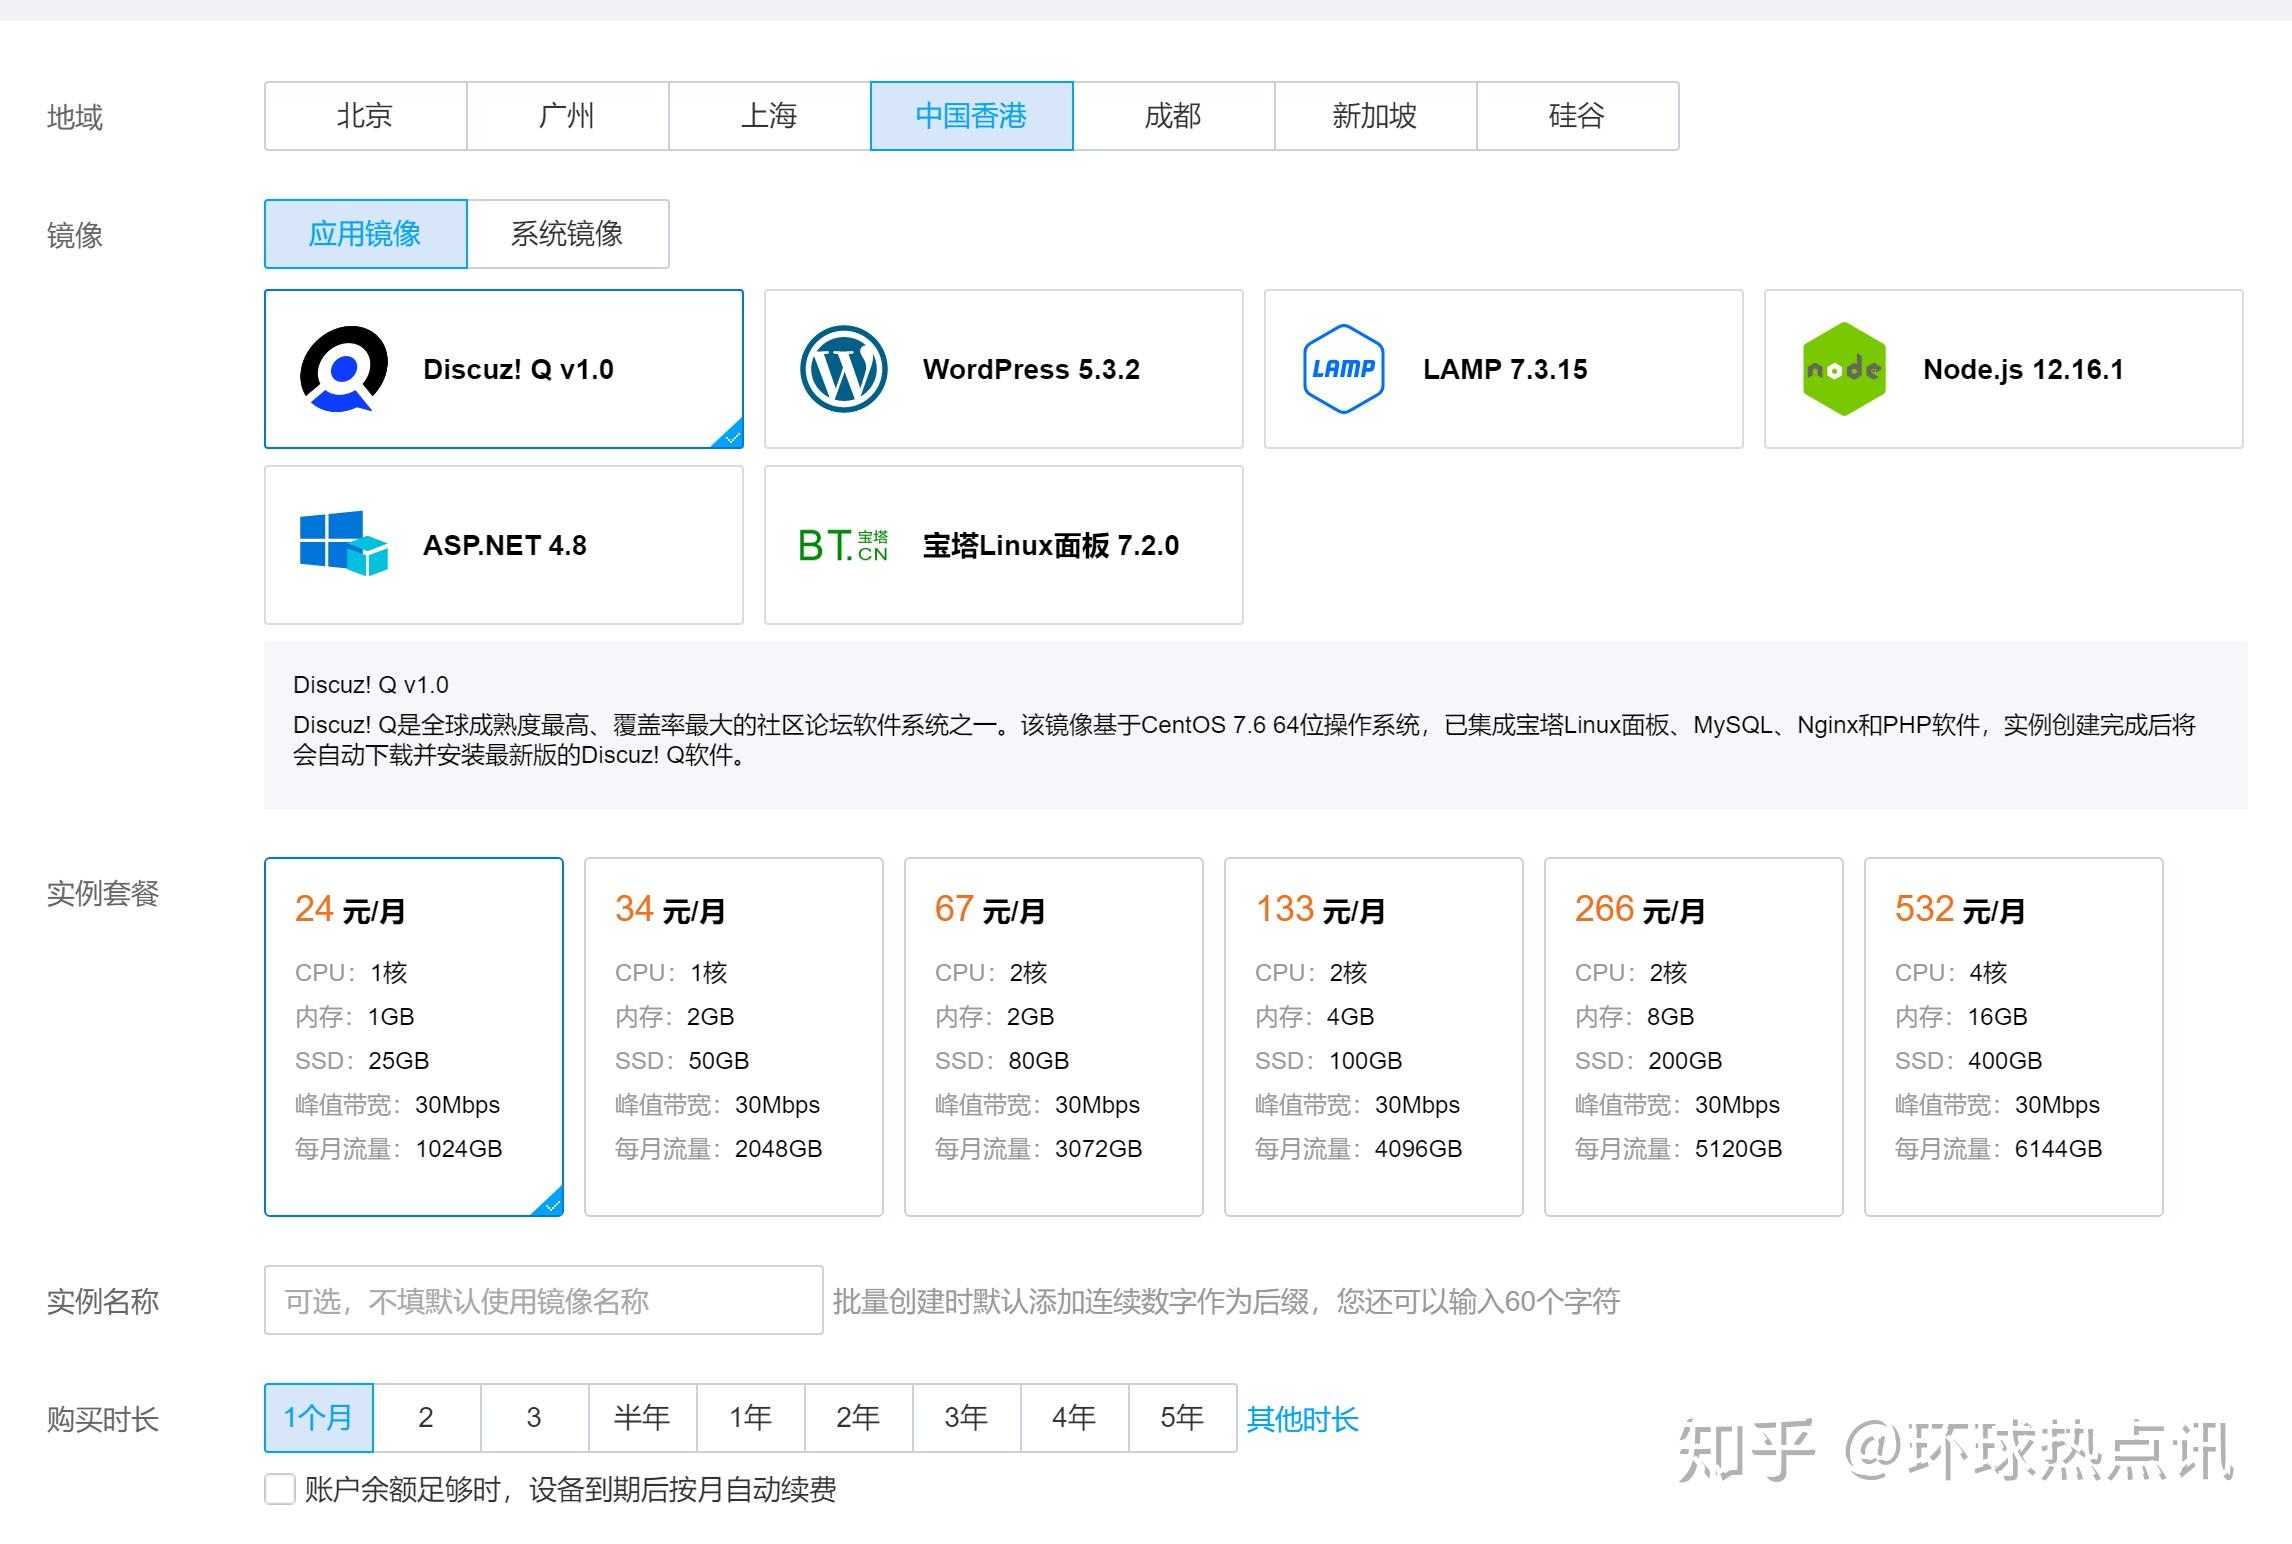
Task: Select the 半年 duration option
Action: click(x=643, y=1418)
